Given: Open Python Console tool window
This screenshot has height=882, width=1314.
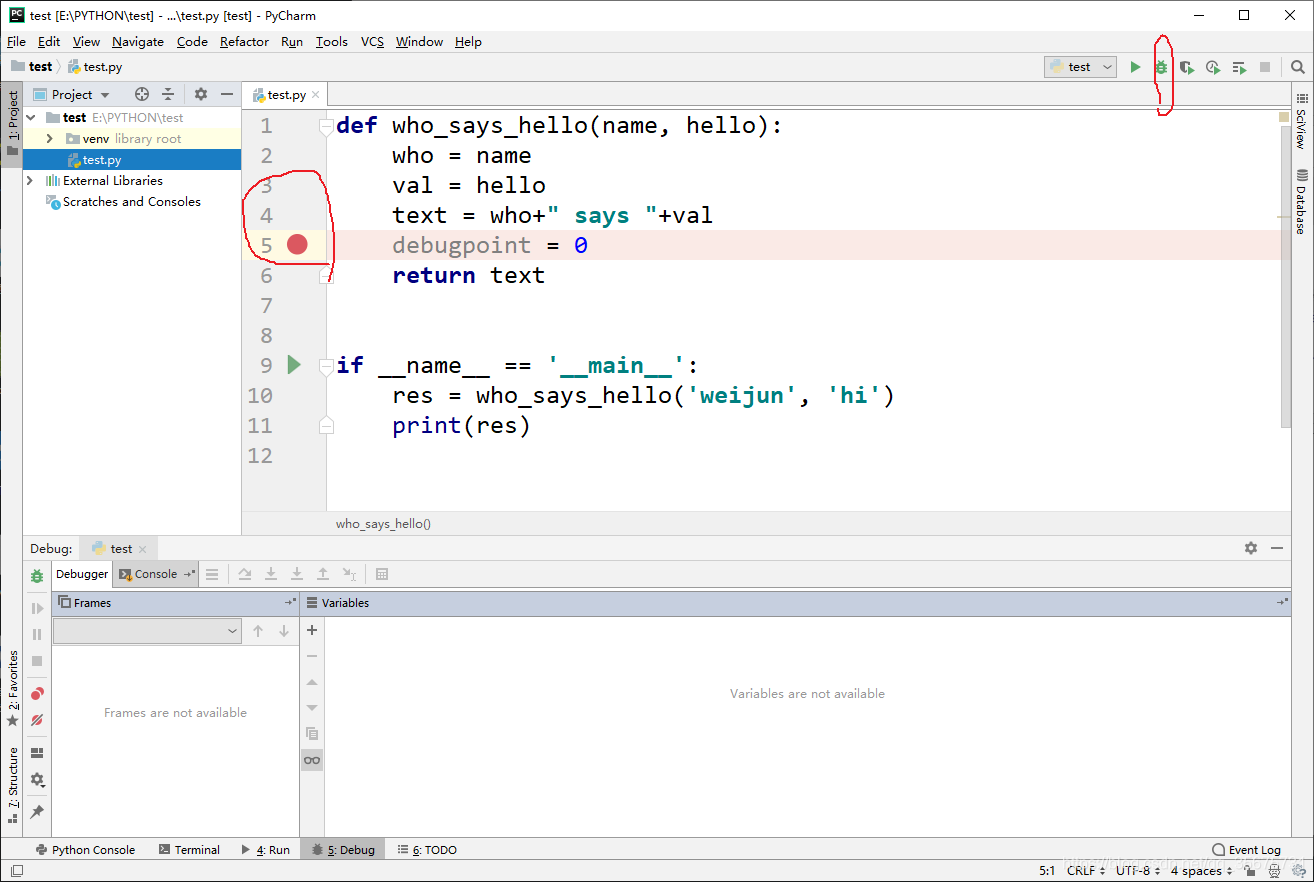Looking at the screenshot, I should click(85, 850).
